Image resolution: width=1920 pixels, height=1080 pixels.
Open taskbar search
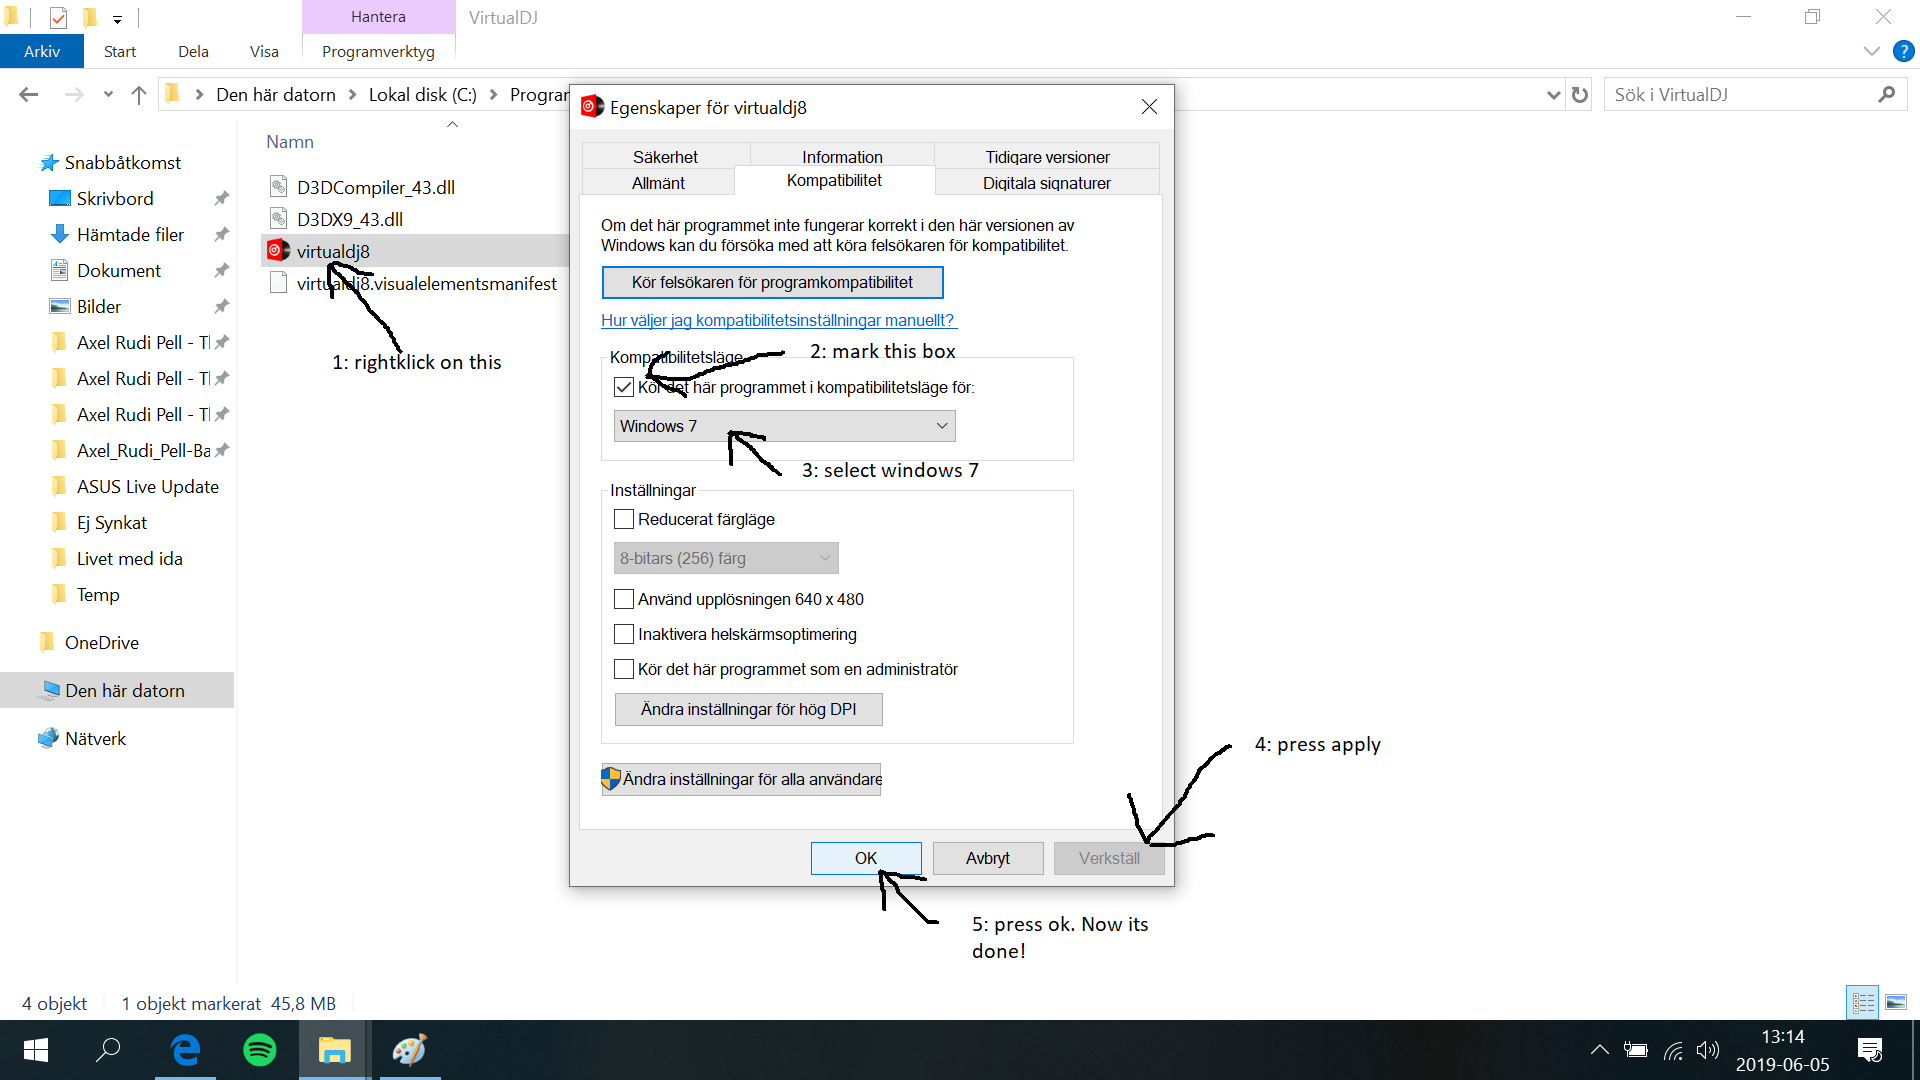point(108,1050)
